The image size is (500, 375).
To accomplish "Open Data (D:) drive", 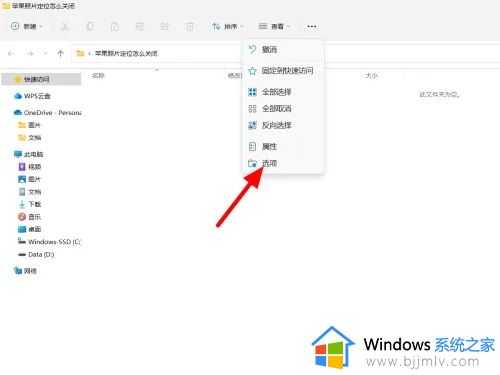I will click(x=36, y=254).
